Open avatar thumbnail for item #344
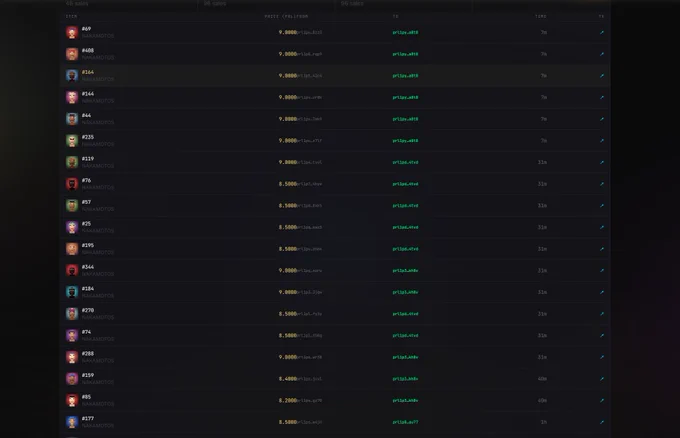The image size is (680, 438). [x=72, y=271]
